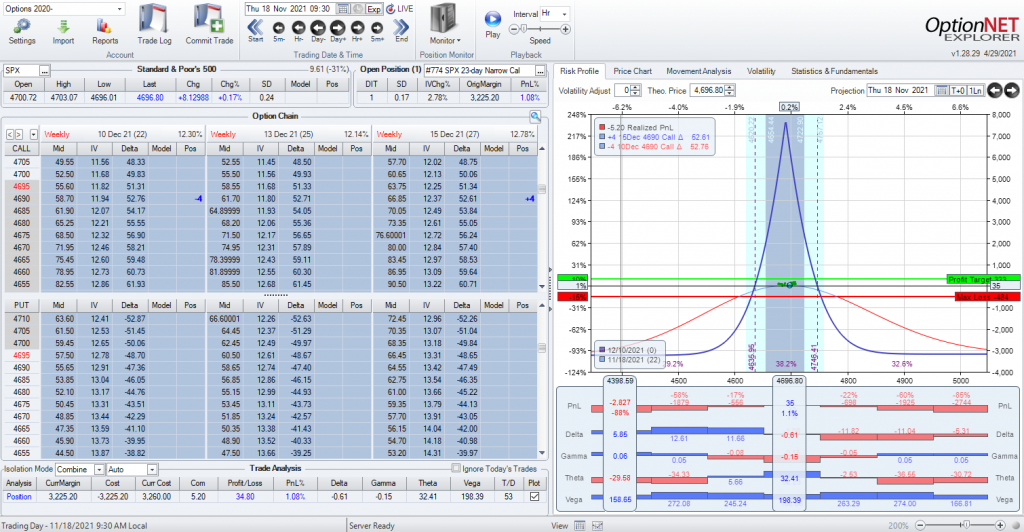Switch to table view in status bar
1024x532 pixels.
point(579,525)
